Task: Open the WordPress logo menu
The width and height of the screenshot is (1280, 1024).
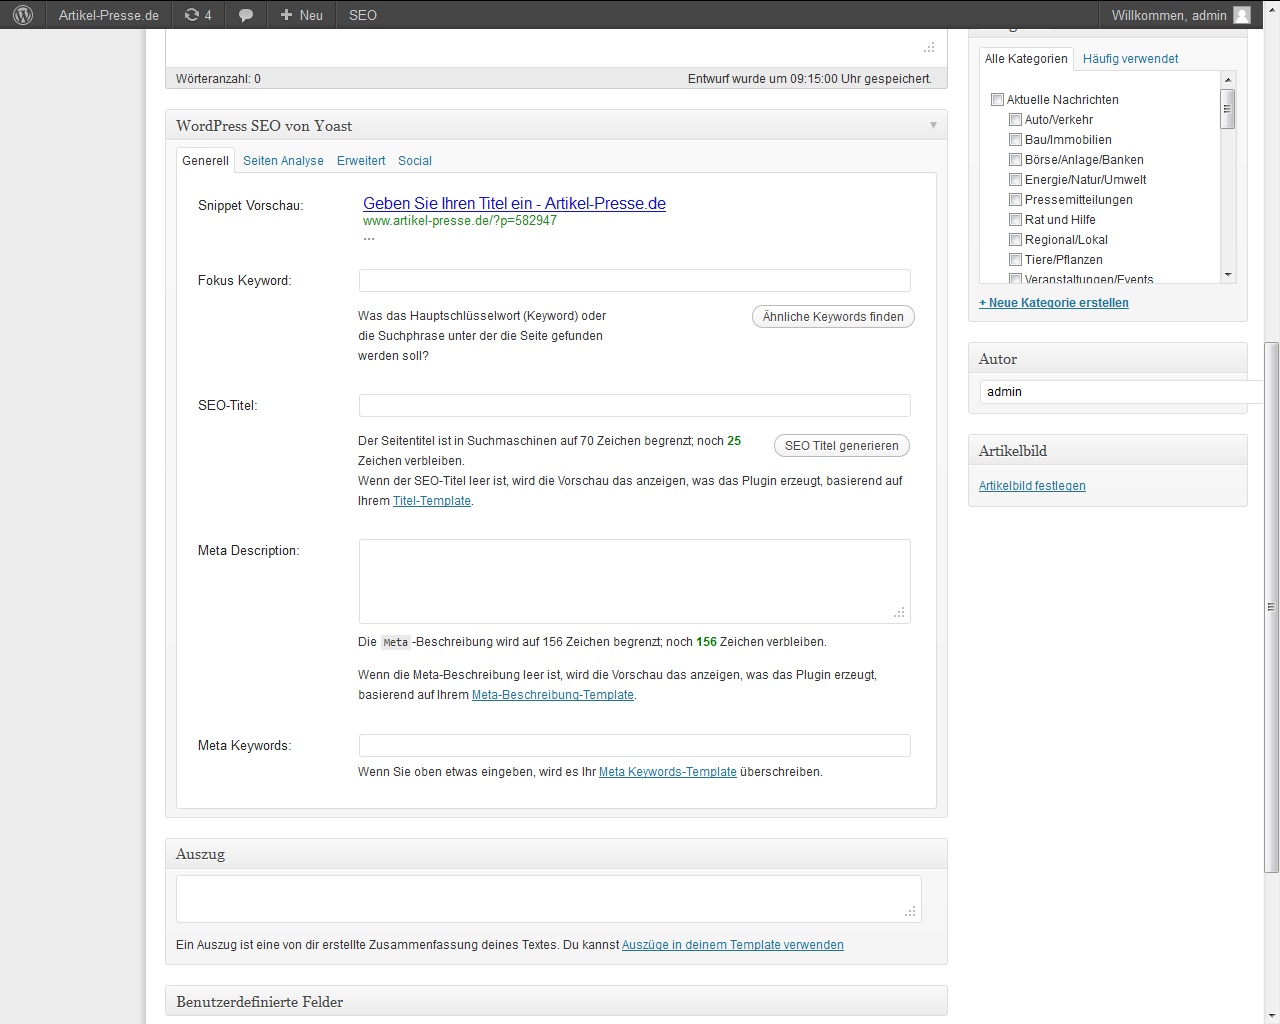Action: coord(23,15)
